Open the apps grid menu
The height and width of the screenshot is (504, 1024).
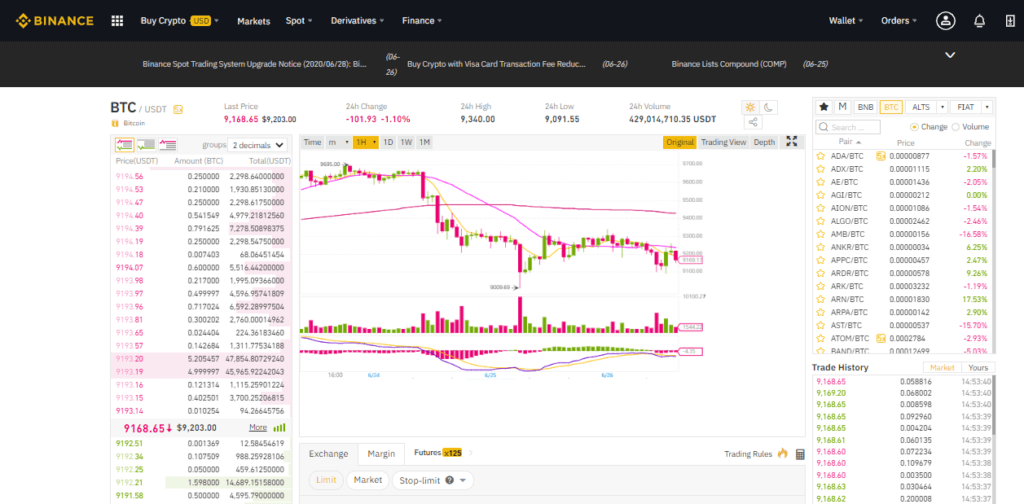[x=118, y=21]
